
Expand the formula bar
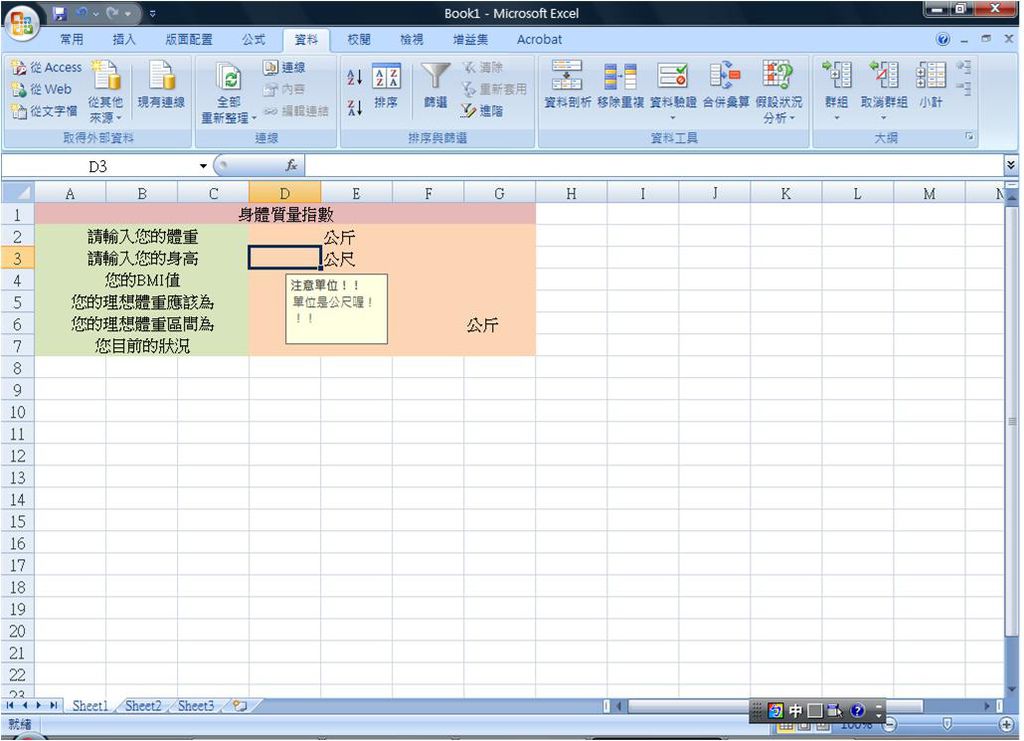1011,165
